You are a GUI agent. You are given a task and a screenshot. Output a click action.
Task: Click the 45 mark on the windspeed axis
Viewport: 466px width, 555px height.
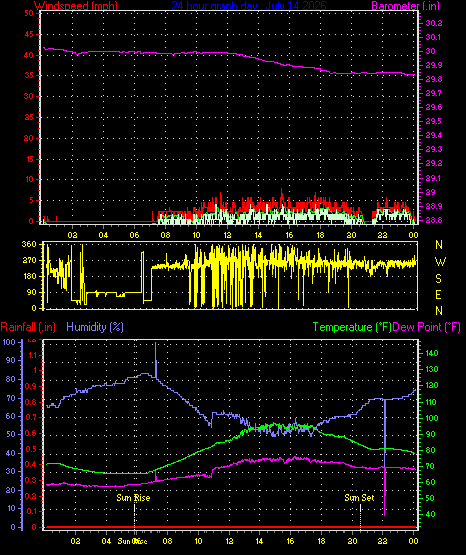[29, 34]
